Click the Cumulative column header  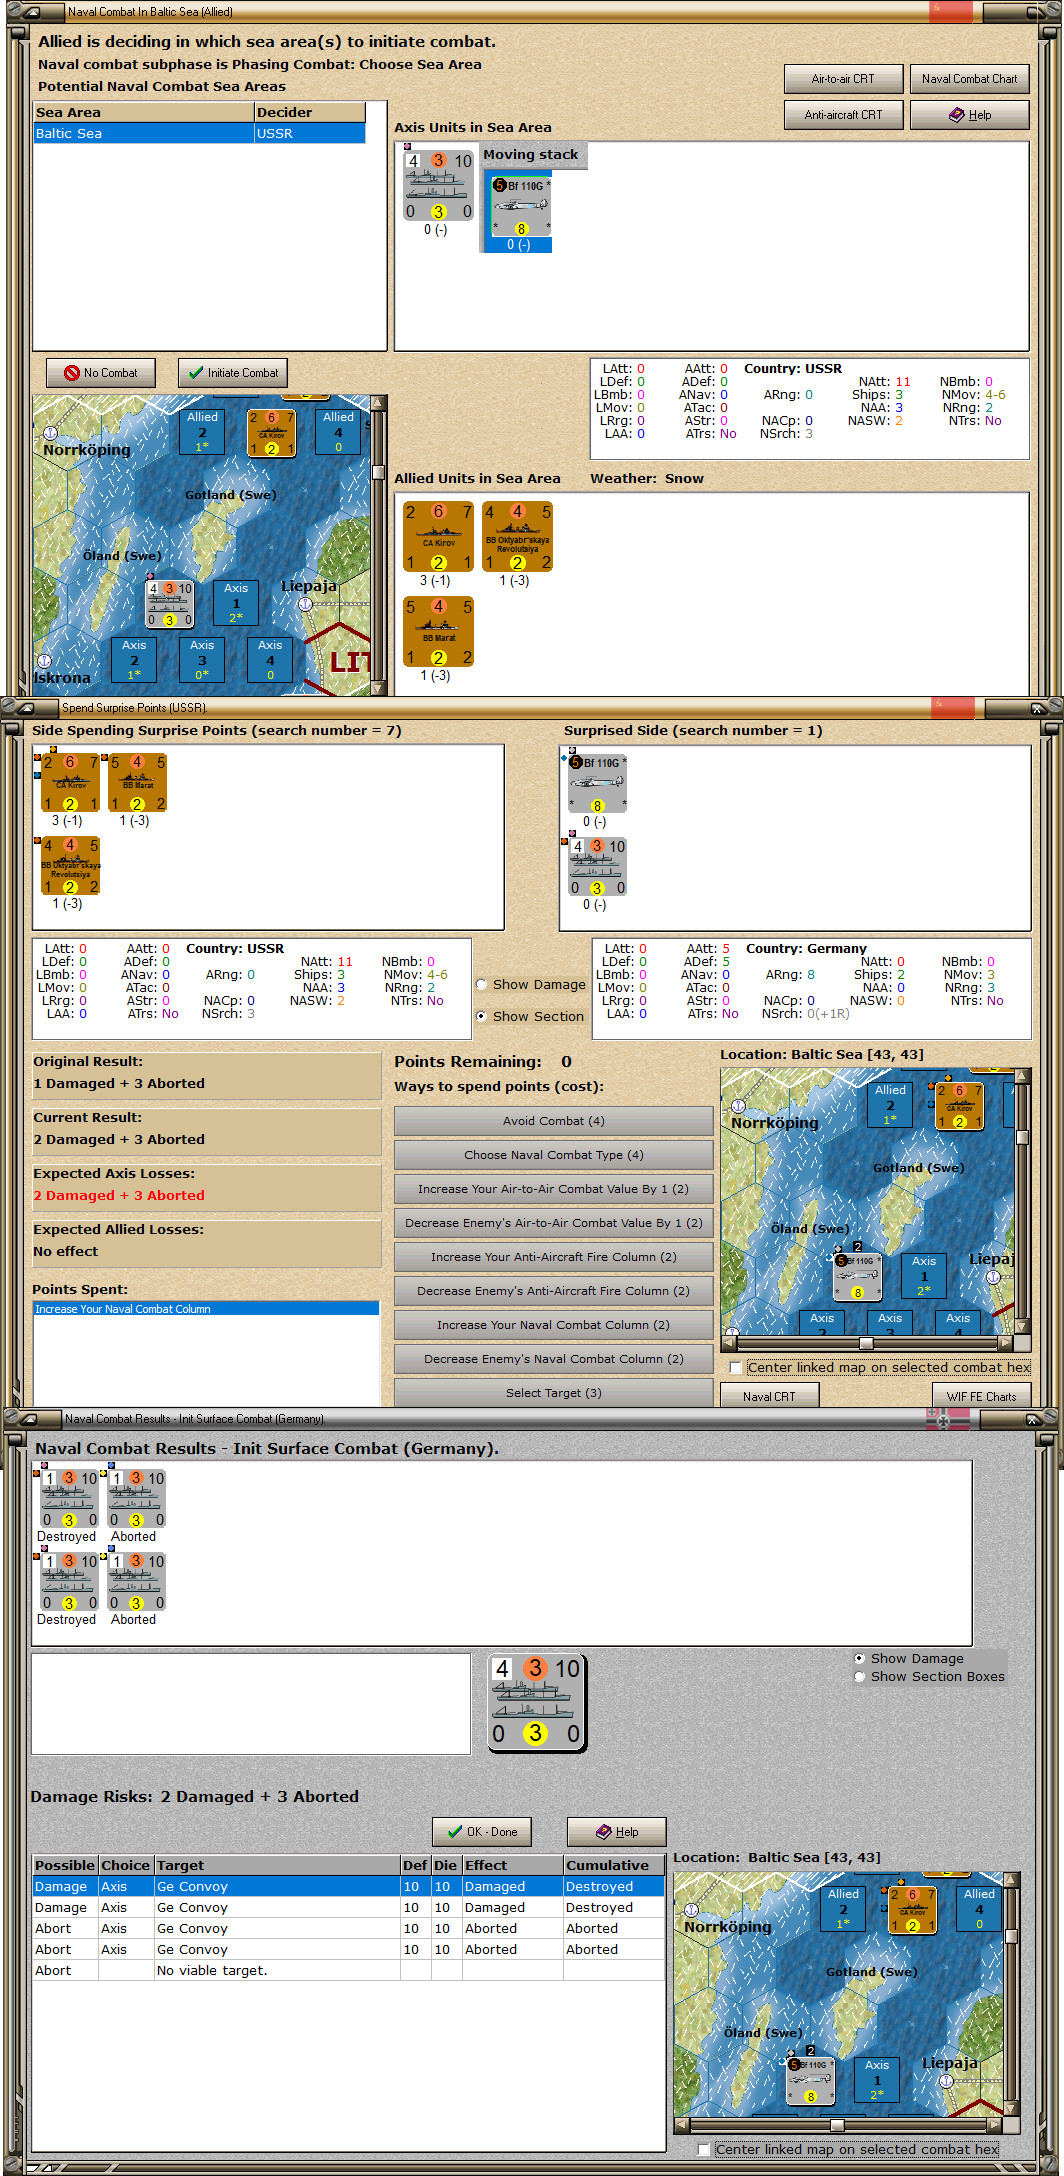click(x=614, y=1865)
